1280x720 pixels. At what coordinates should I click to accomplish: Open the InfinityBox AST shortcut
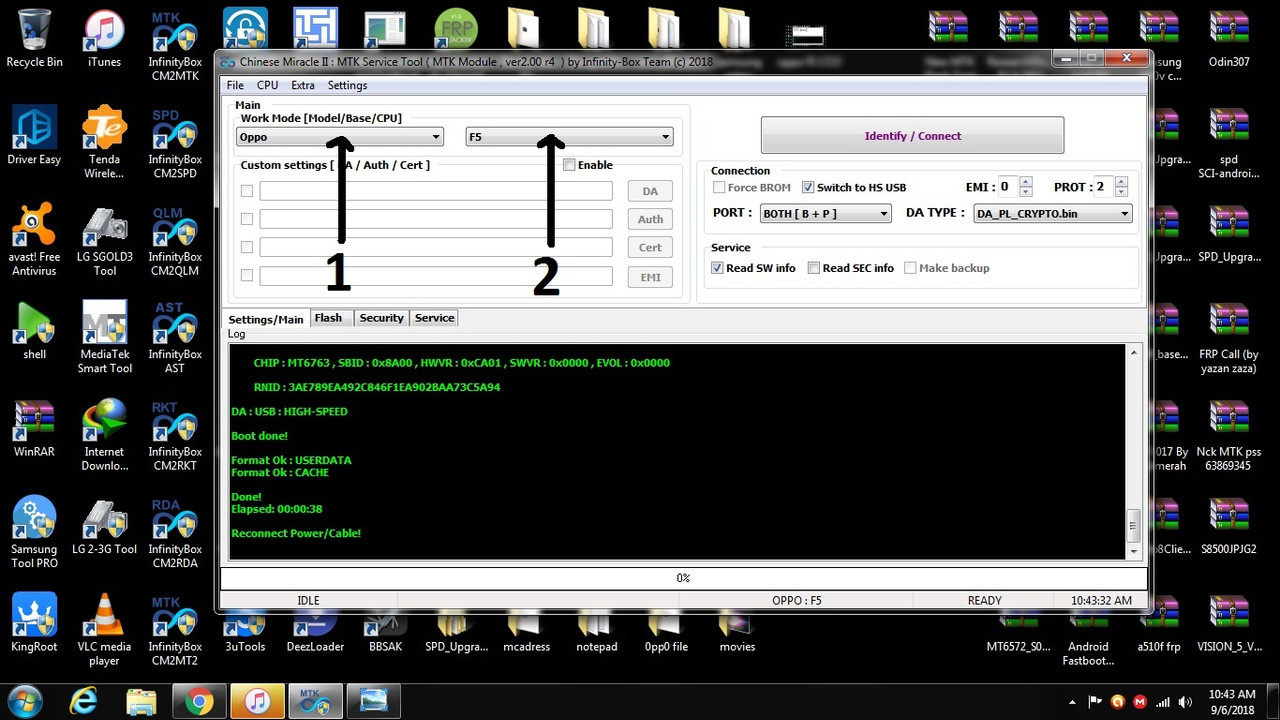[x=175, y=337]
